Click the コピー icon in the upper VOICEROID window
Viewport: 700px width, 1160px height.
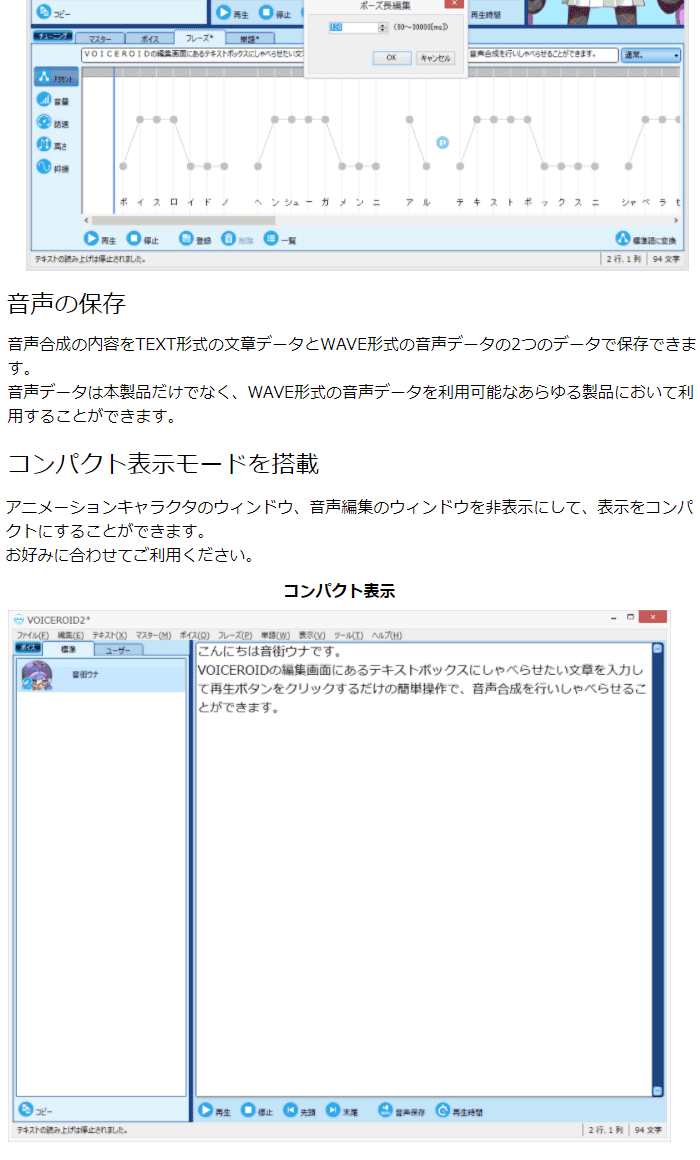click(44, 12)
